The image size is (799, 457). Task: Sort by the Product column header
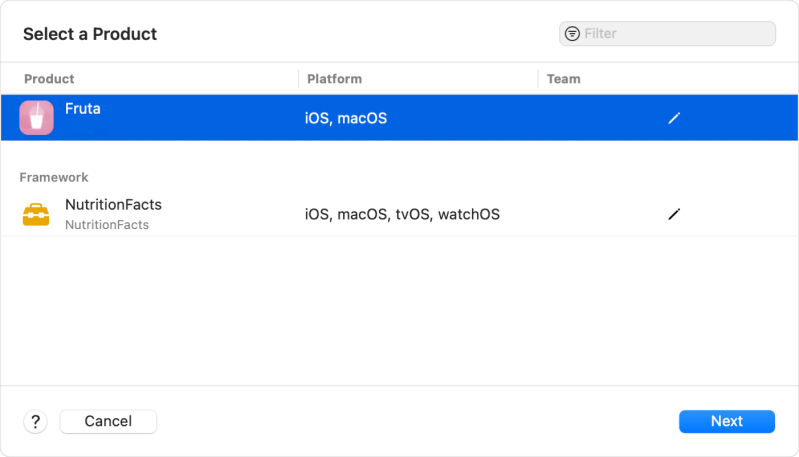(x=49, y=79)
